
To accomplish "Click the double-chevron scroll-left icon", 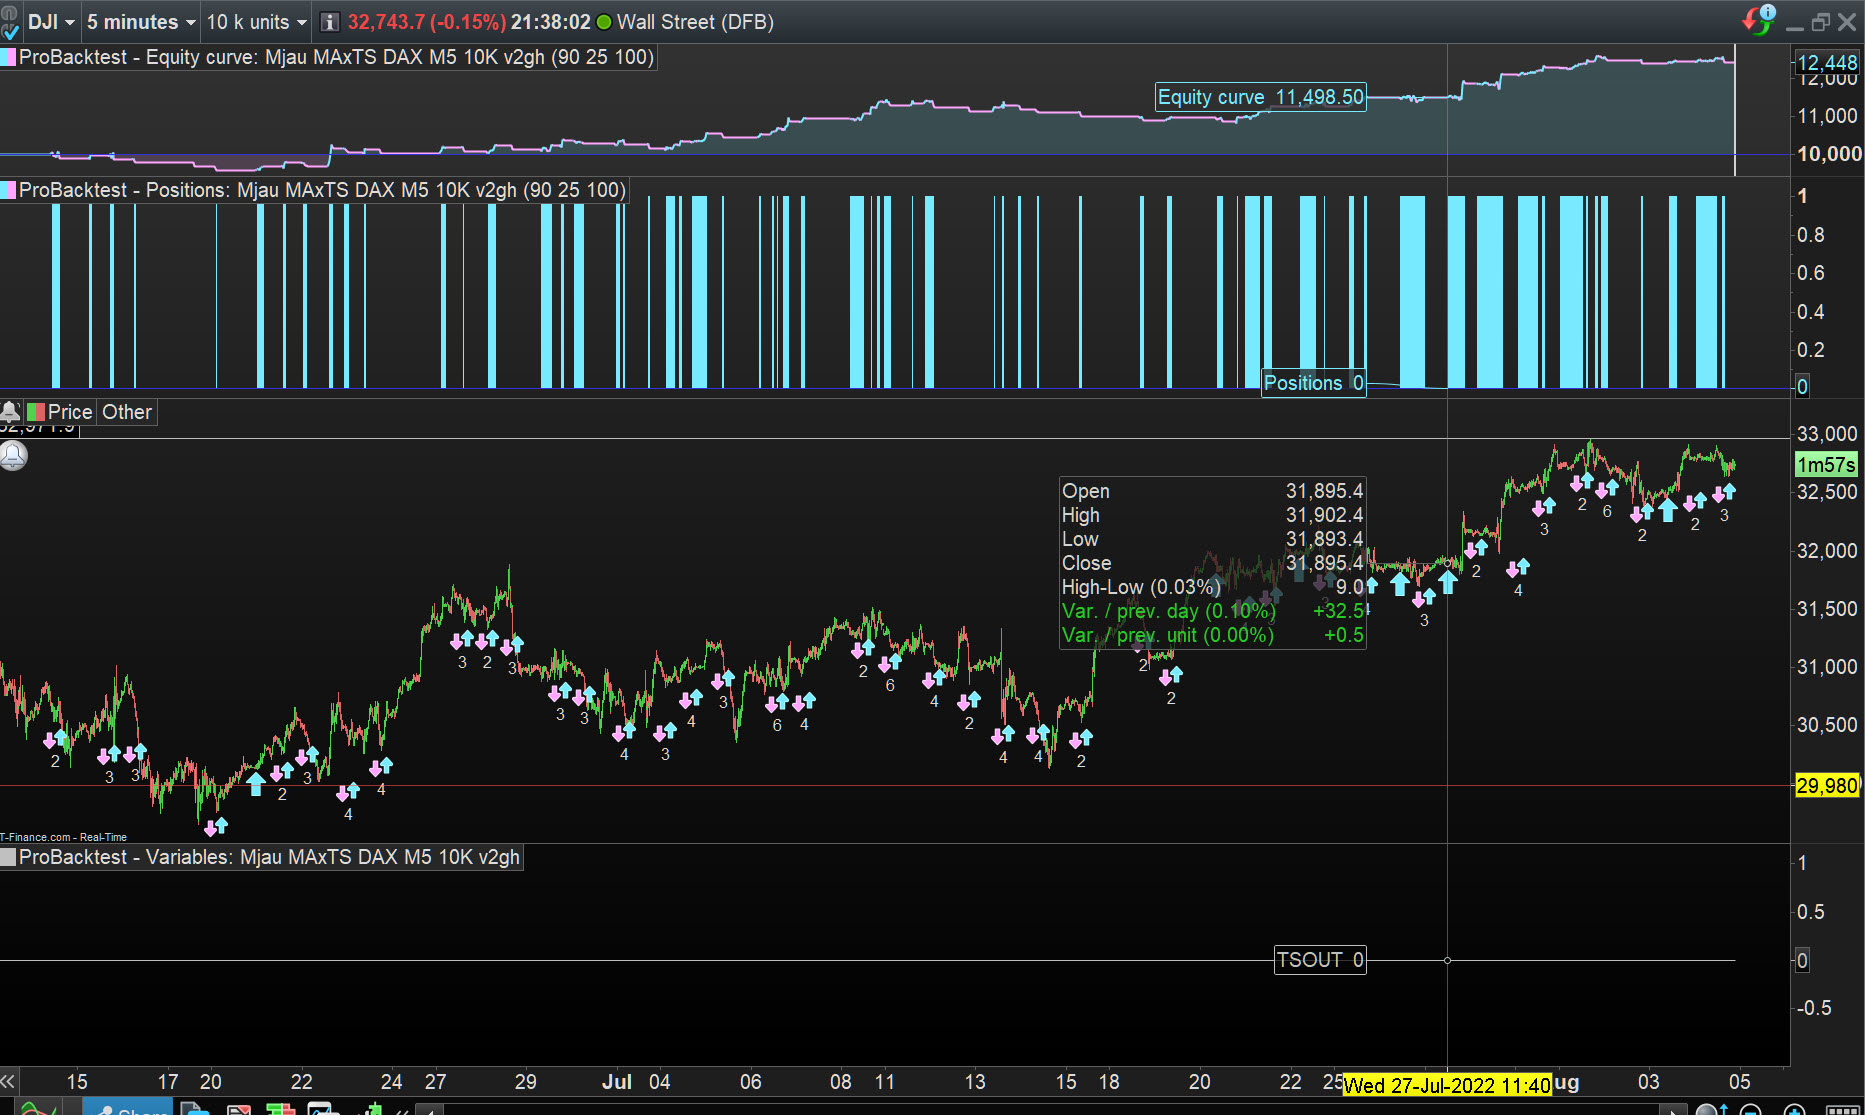I will pos(8,1081).
